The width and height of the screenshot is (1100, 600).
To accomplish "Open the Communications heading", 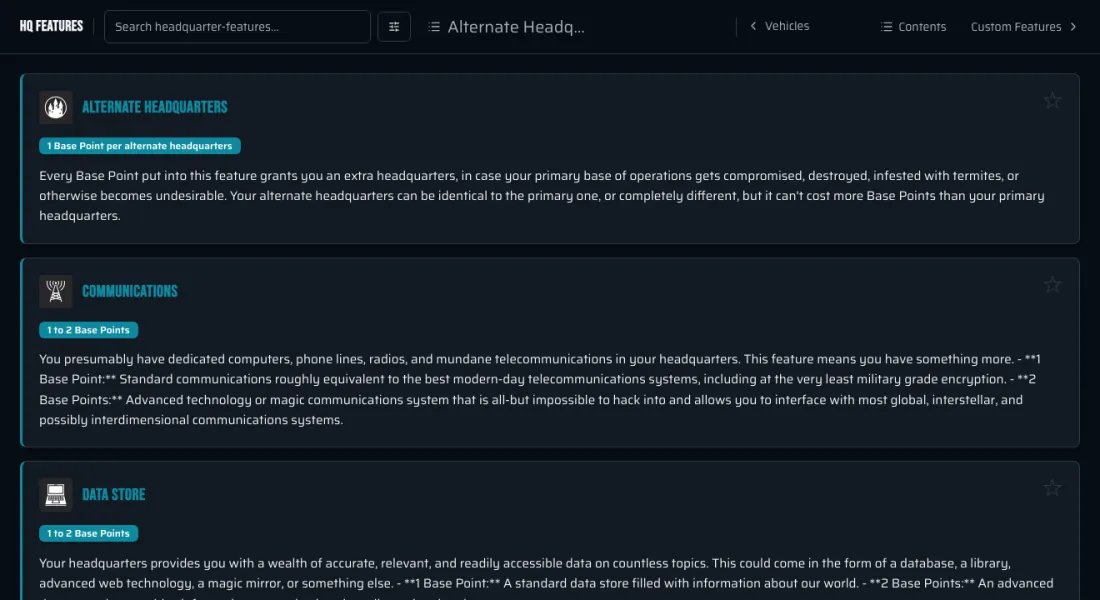I will [130, 291].
